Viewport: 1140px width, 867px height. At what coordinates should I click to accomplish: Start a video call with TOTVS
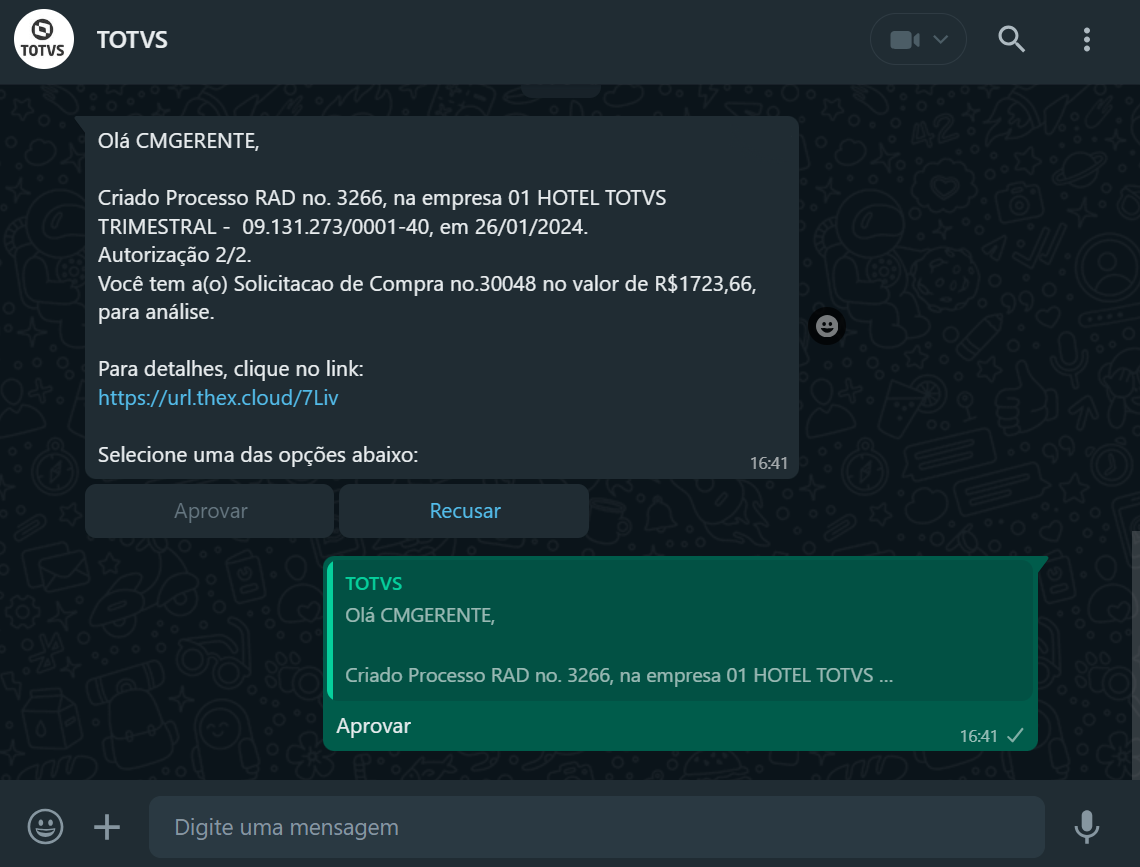click(904, 39)
